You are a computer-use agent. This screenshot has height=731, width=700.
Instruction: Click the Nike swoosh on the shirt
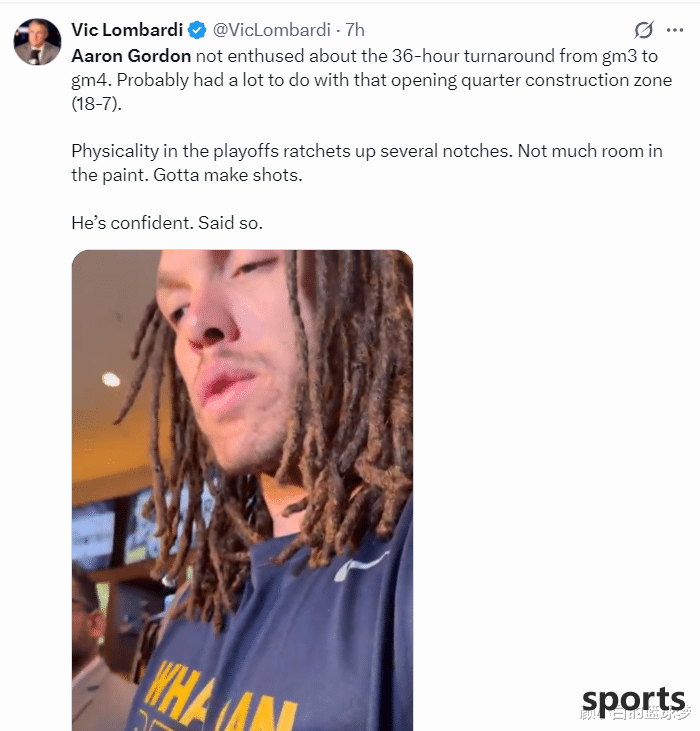pos(361,565)
